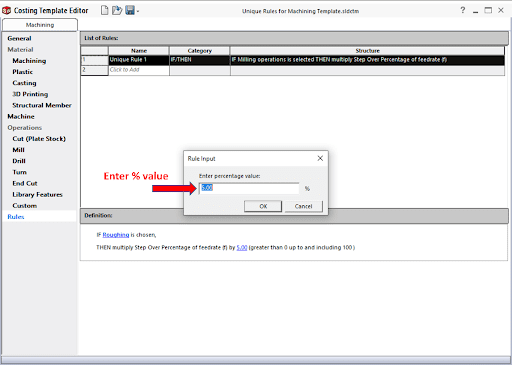This screenshot has height=365, width=512.
Task: Select Material in the sidebar
Action: [20, 49]
